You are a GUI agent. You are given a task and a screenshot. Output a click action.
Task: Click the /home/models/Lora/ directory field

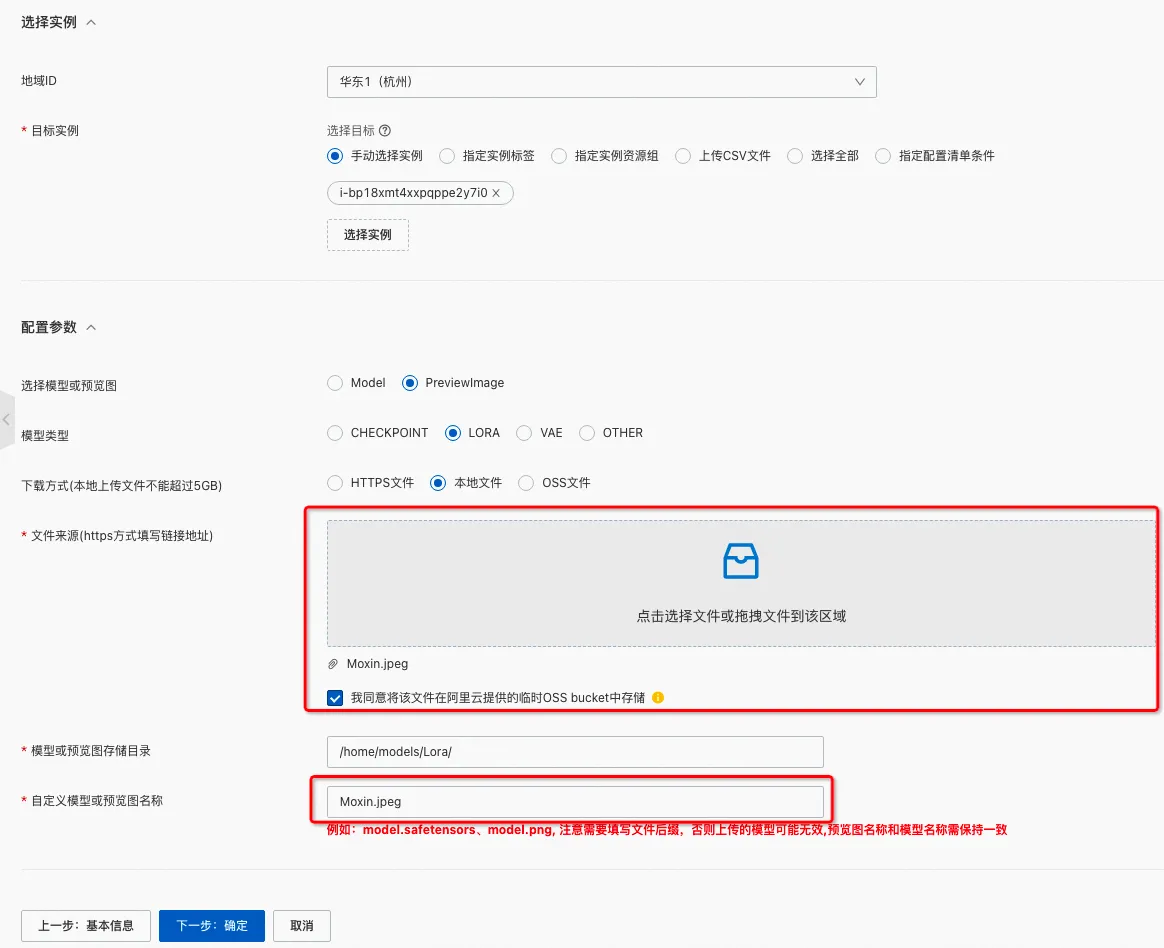click(x=575, y=752)
